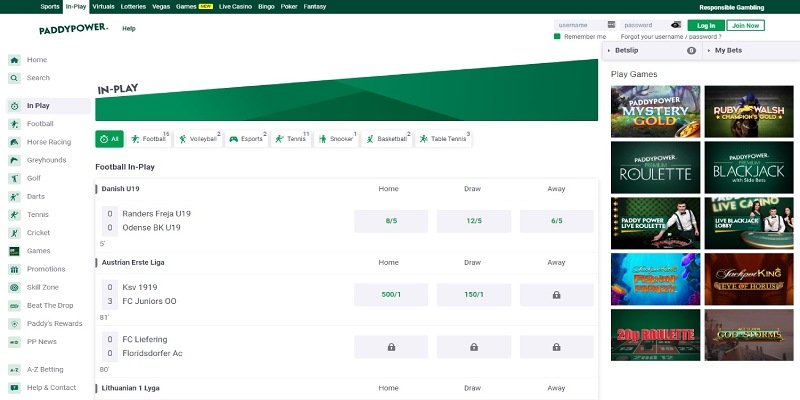800x400 pixels.
Task: Click the Log In button
Action: tap(706, 26)
